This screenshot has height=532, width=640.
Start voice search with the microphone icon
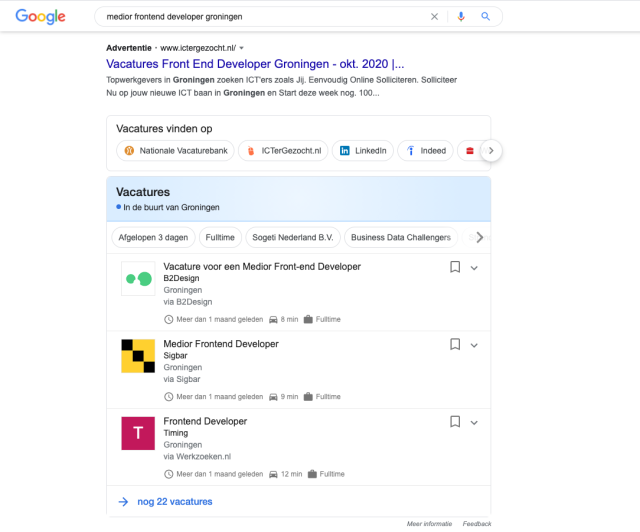[x=461, y=16]
